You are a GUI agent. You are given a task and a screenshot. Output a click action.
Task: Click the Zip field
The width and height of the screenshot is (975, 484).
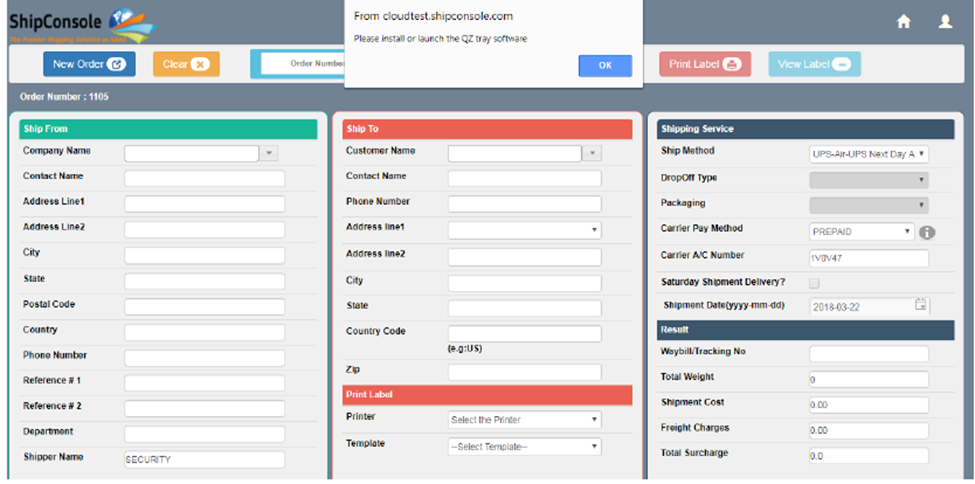click(525, 372)
